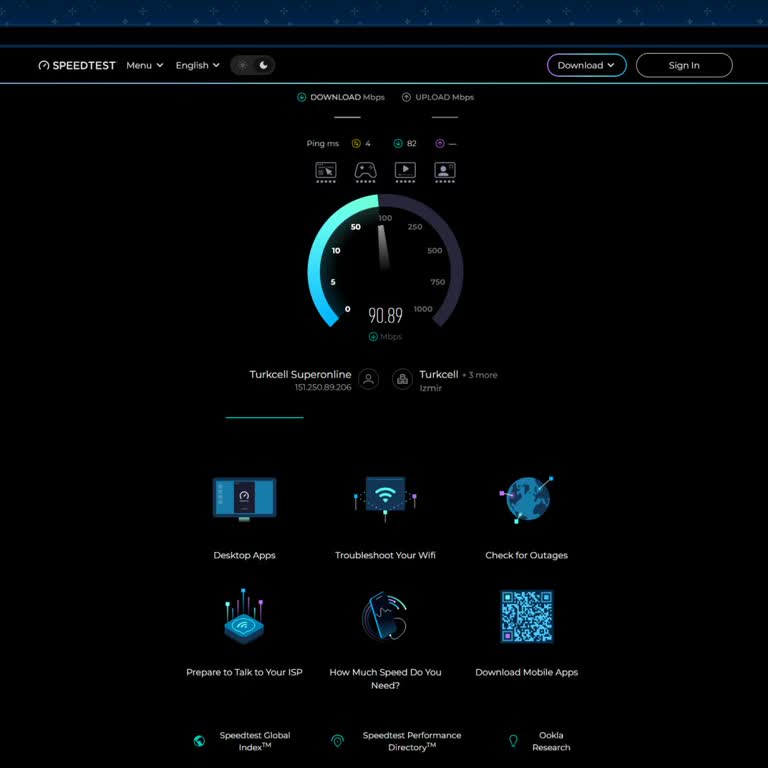Click the router icon for ISP preparation
This screenshot has width=768, height=768.
point(244,616)
